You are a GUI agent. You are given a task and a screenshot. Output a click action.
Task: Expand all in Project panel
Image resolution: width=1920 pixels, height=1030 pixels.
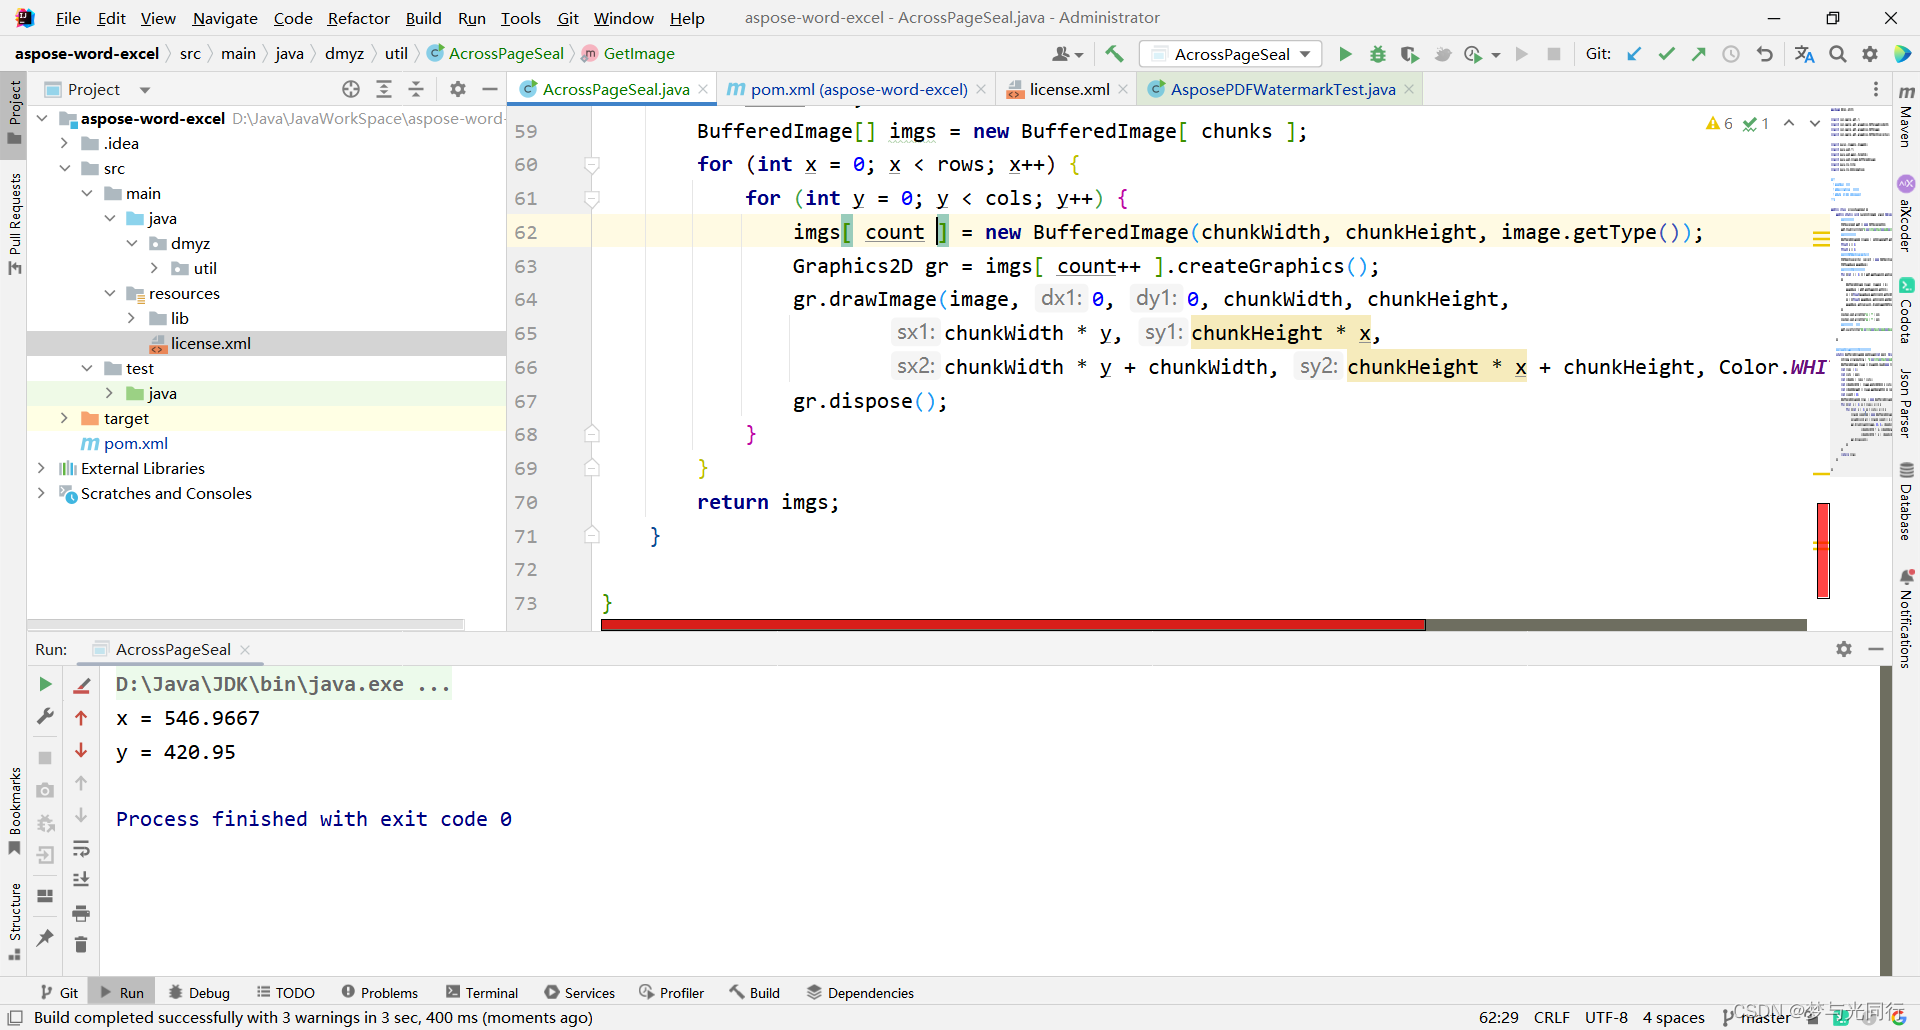(384, 89)
